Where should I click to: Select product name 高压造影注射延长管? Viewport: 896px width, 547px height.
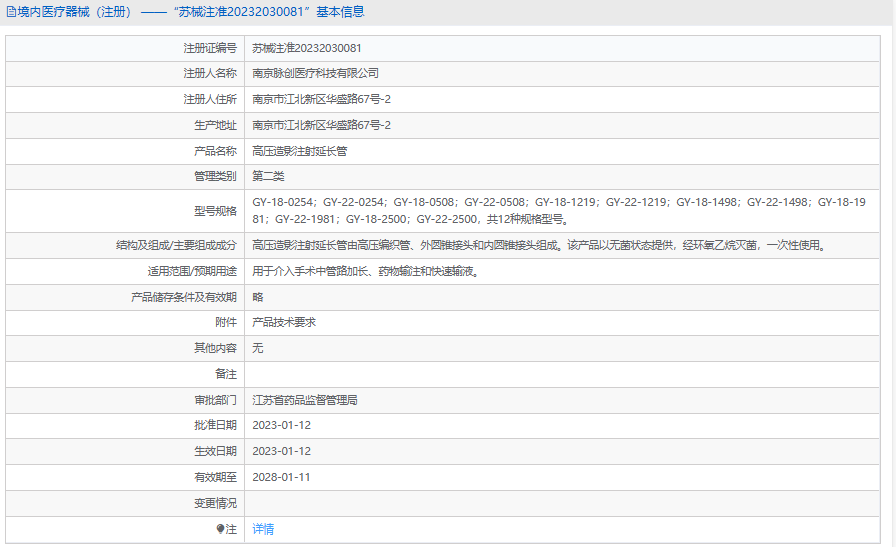point(300,151)
